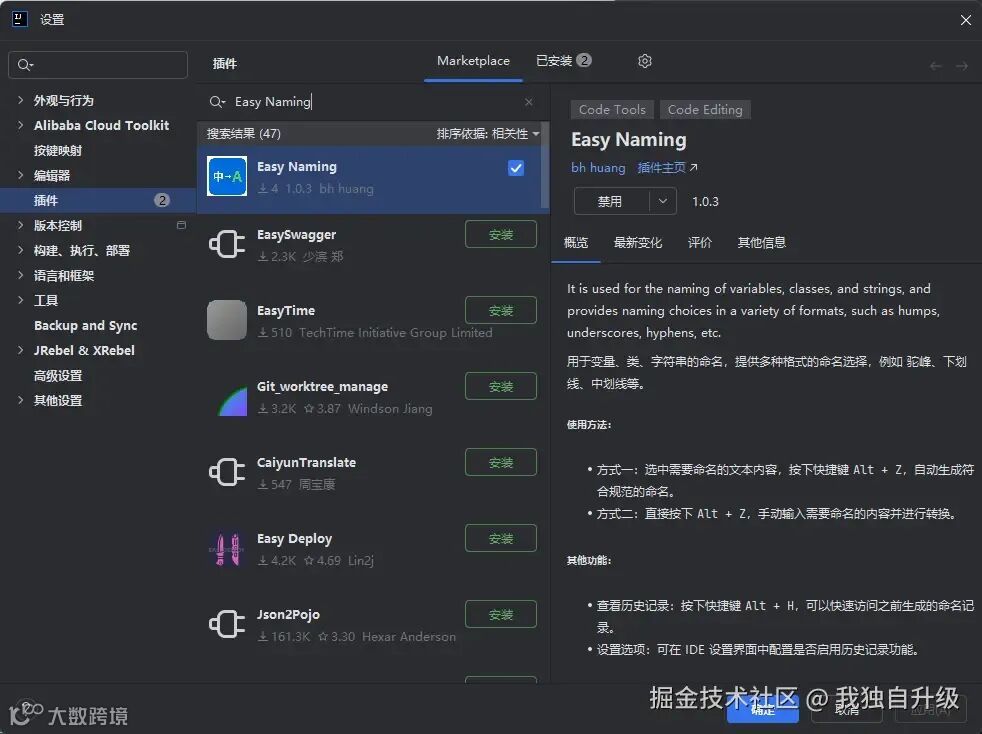
Task: Uncheck the Easy Naming enabled checkbox
Action: coord(516,168)
